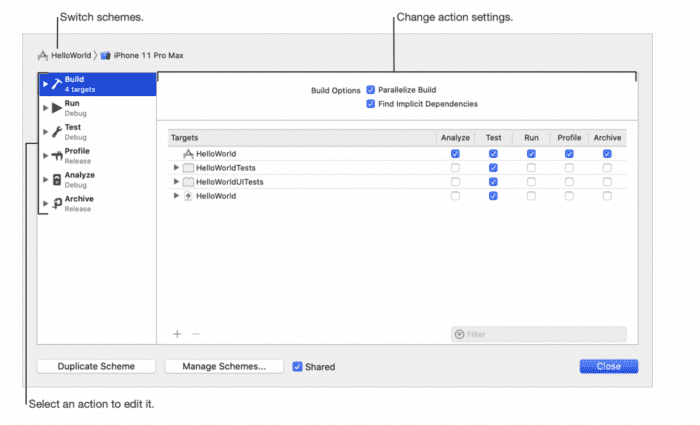Expand the Archive action disclosure triangle
The height and width of the screenshot is (425, 700).
(x=45, y=203)
